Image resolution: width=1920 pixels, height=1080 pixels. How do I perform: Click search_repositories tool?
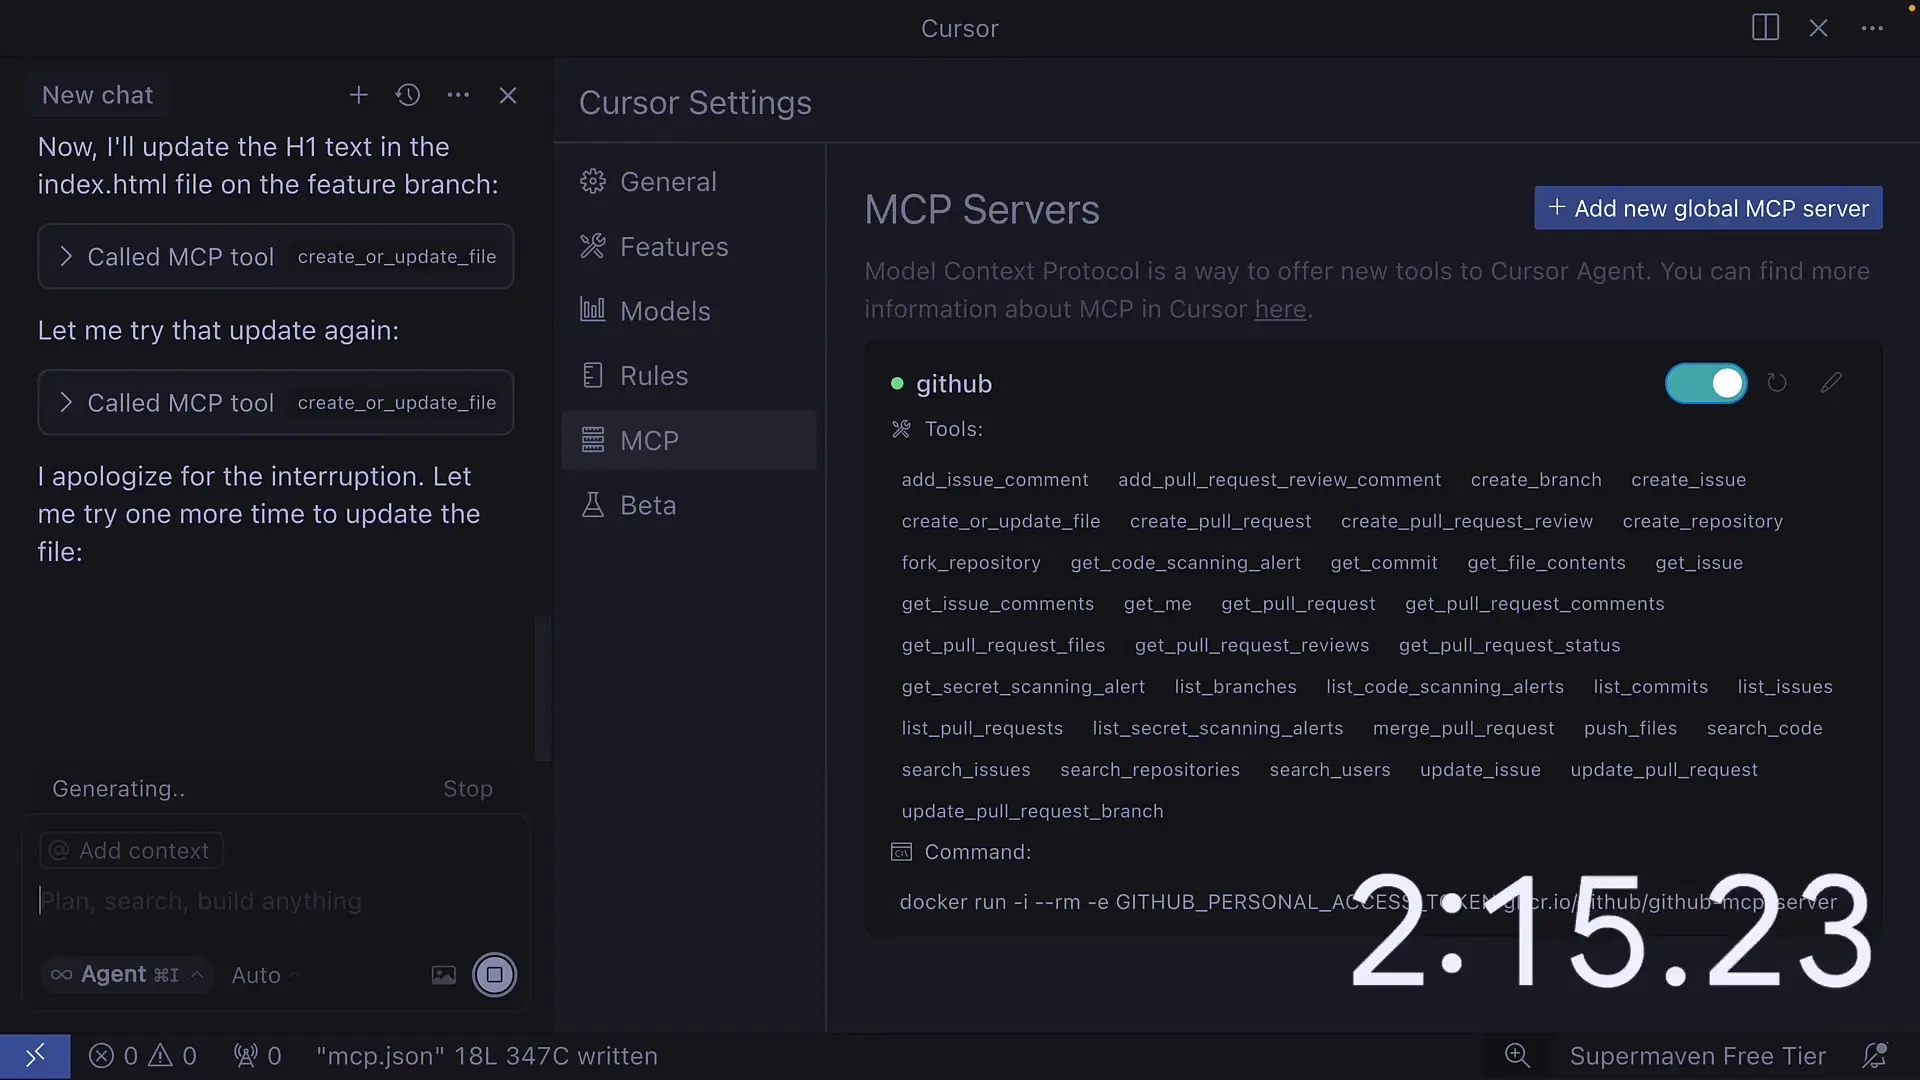[x=1149, y=770]
